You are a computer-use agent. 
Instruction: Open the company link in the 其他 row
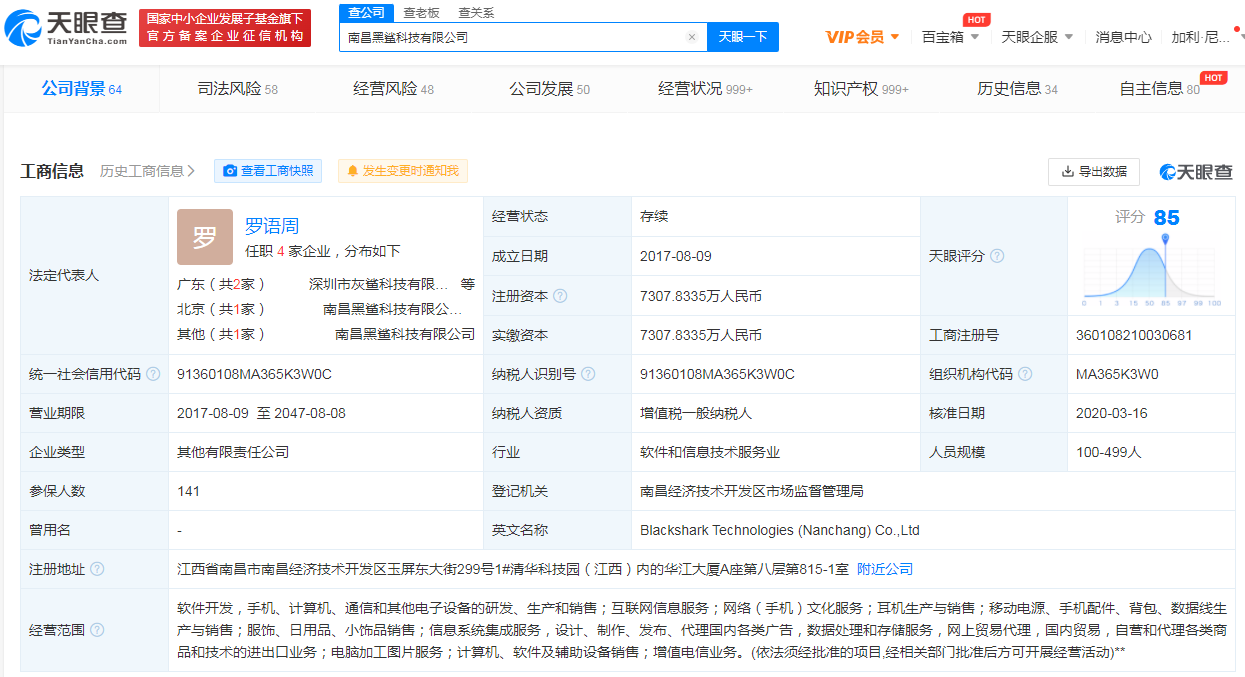click(405, 334)
